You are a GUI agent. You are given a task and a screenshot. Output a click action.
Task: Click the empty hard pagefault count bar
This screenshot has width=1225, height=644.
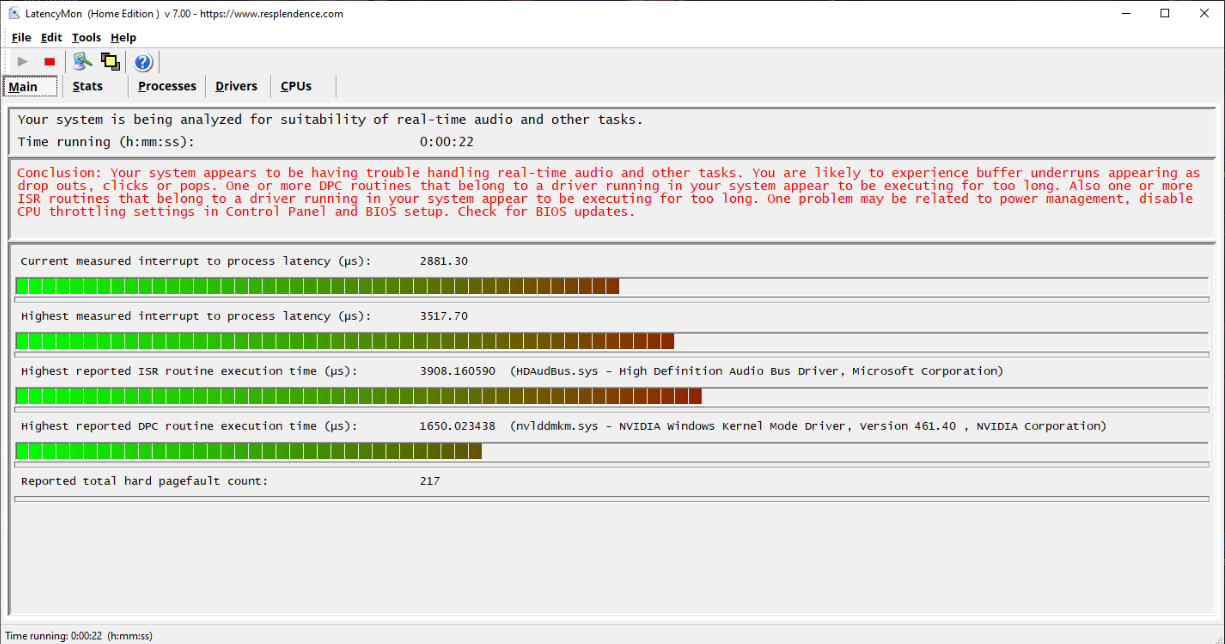pos(612,498)
